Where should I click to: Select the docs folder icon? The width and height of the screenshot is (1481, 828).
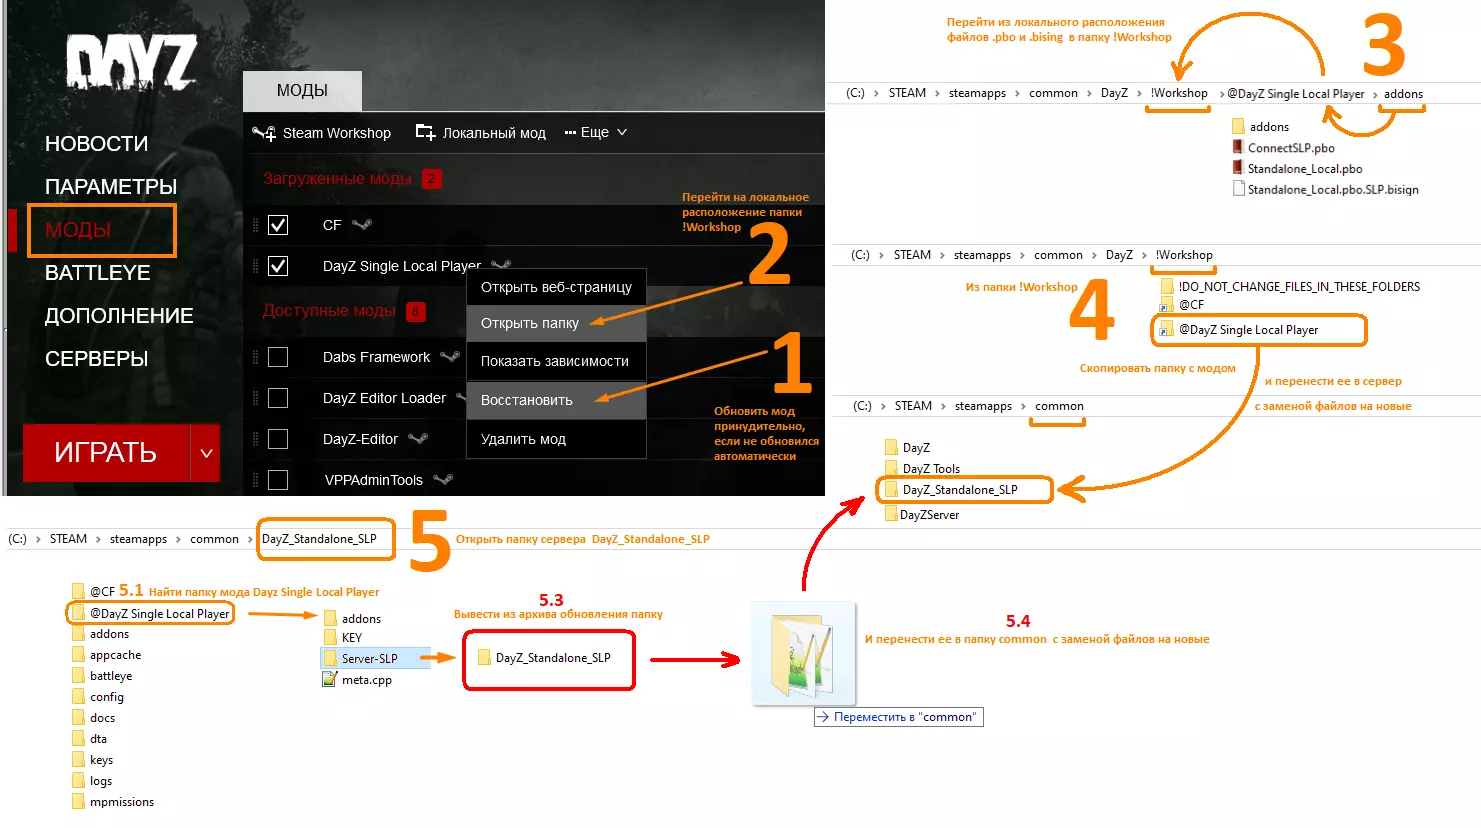[x=78, y=717]
